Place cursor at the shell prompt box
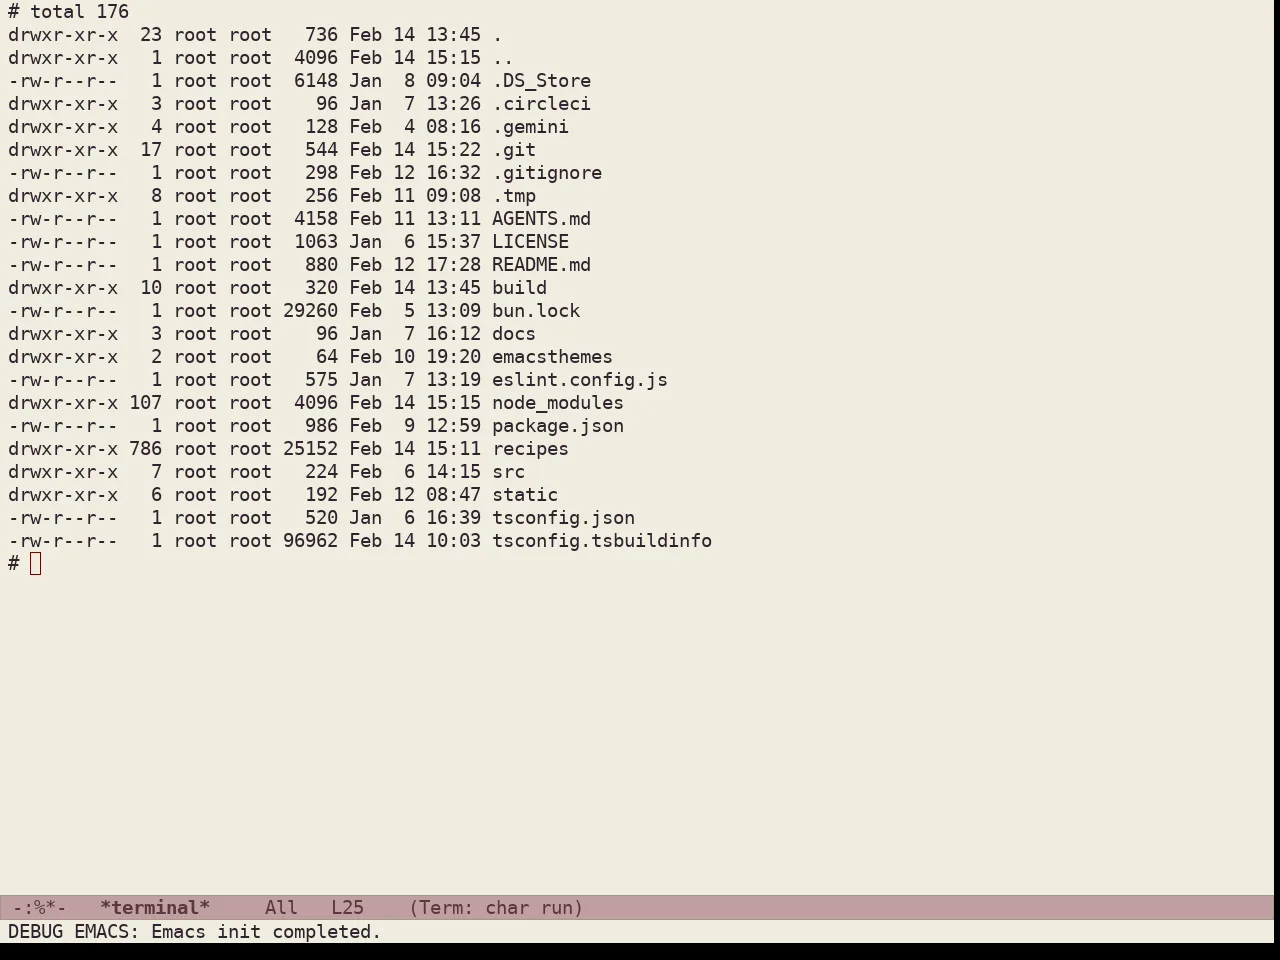The width and height of the screenshot is (1280, 960). (36, 564)
